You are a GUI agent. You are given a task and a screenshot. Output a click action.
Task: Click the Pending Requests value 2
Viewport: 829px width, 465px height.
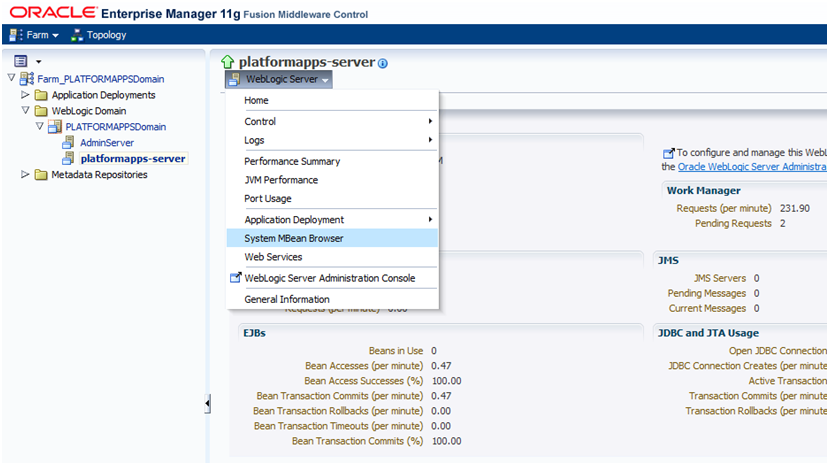tap(782, 224)
